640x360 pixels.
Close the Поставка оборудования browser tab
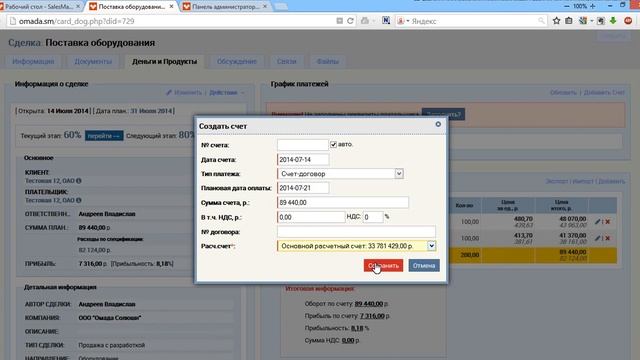tap(171, 7)
